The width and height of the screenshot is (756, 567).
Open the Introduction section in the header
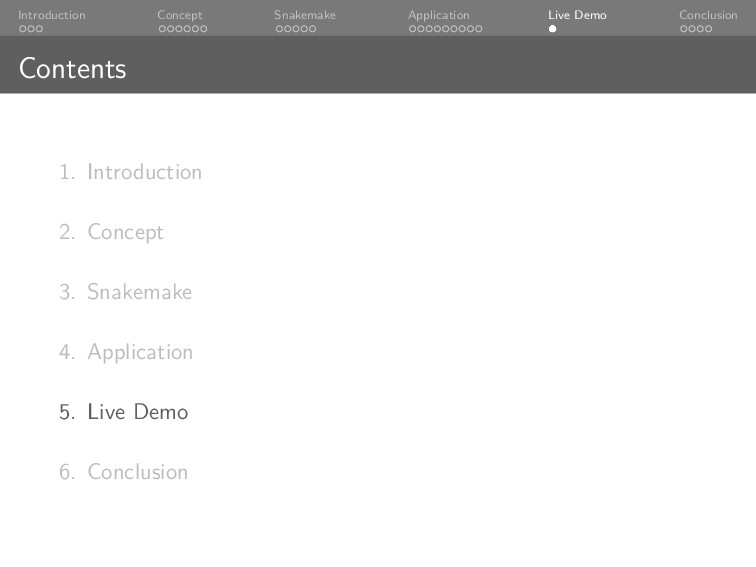51,15
